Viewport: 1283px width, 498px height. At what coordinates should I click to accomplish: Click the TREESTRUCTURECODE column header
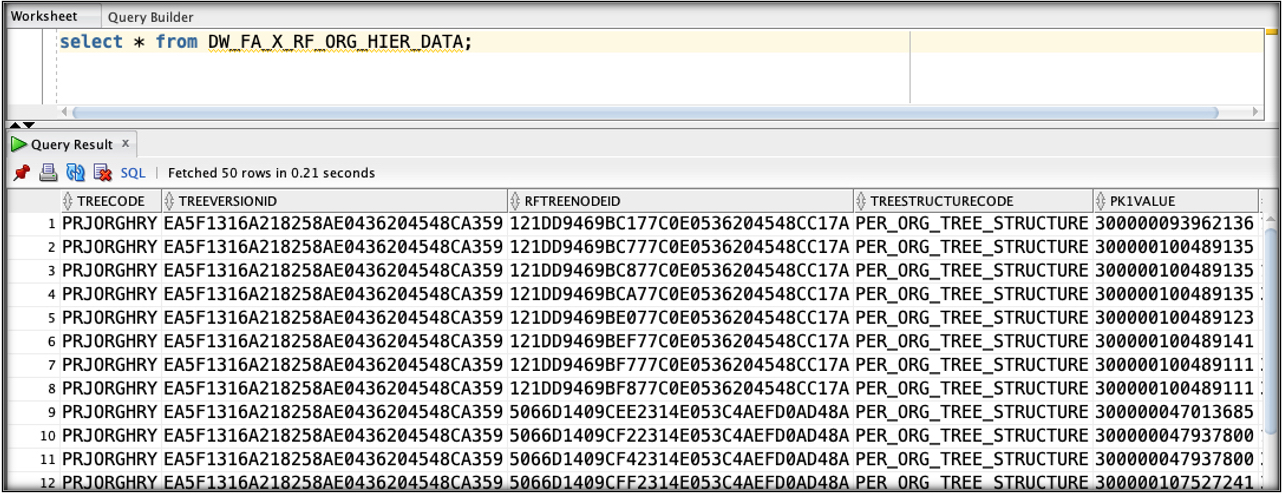pos(972,201)
